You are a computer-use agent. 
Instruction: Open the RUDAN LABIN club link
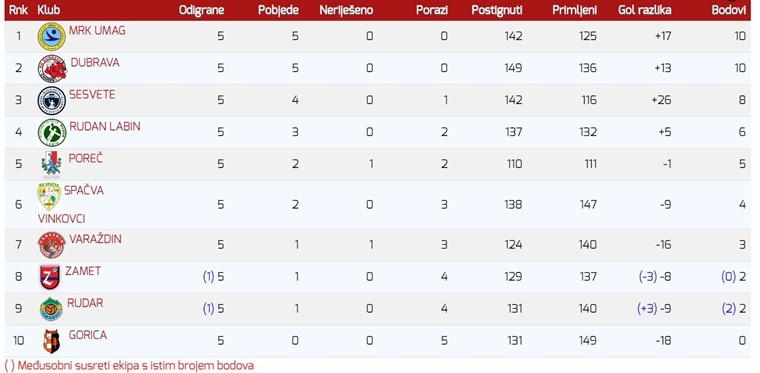tap(105, 126)
